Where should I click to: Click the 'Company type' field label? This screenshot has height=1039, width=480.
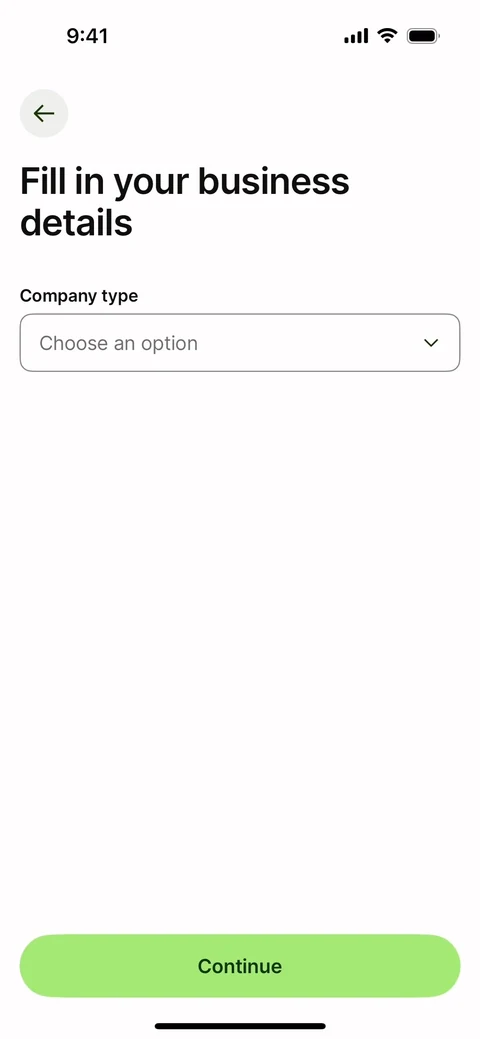(79, 296)
